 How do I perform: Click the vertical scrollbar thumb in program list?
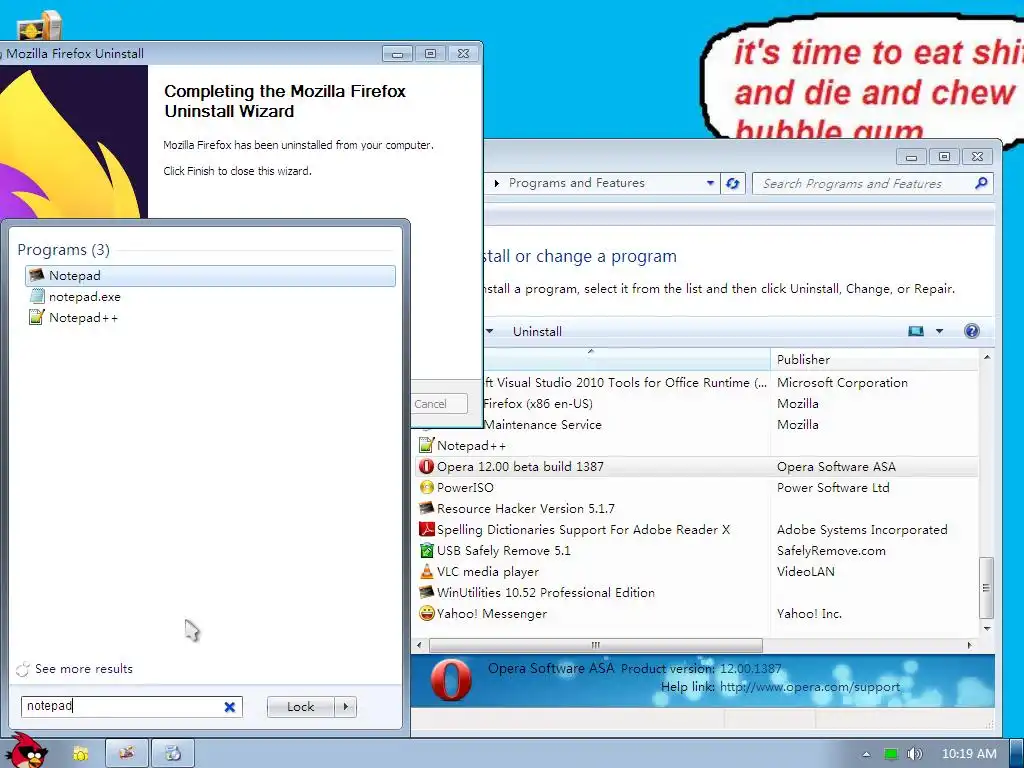click(x=987, y=588)
